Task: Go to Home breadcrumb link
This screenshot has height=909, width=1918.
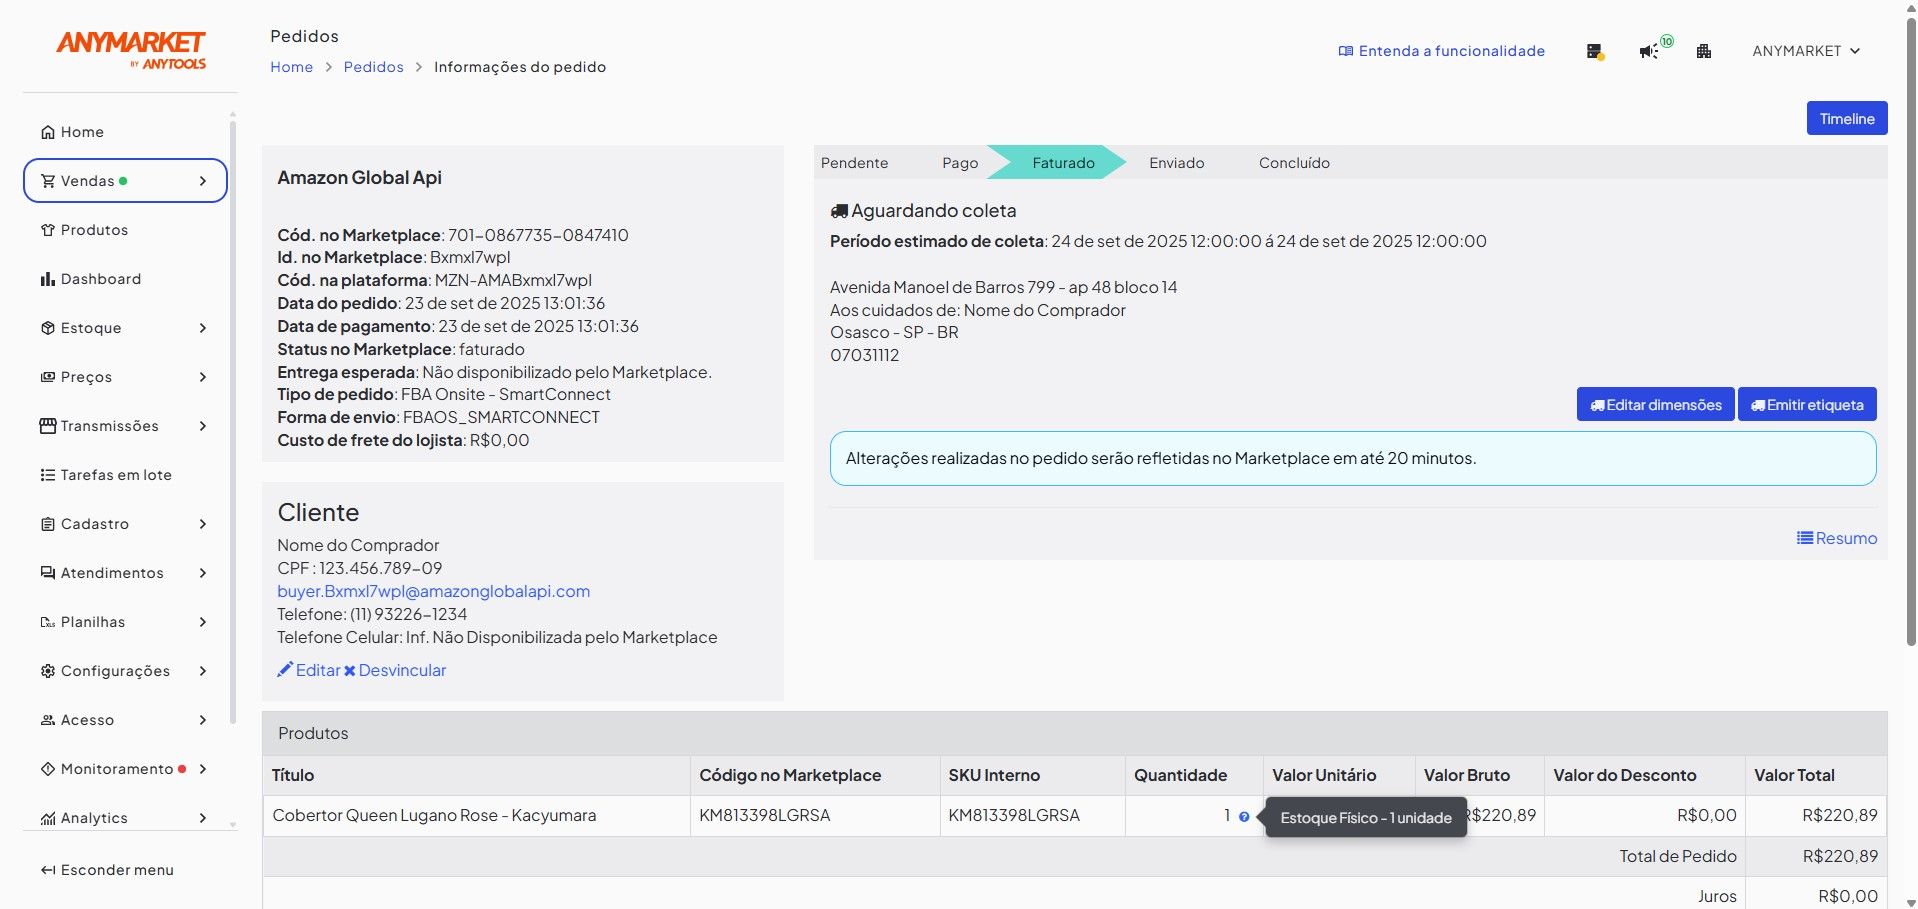Action: (x=292, y=67)
